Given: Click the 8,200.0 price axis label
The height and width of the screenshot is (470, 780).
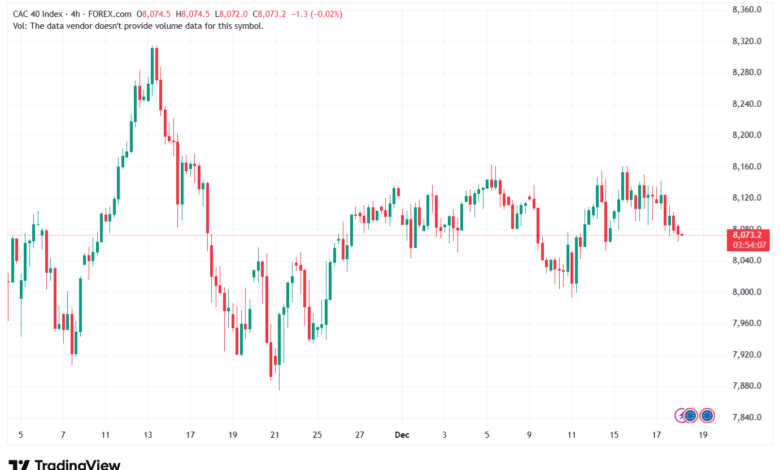Looking at the screenshot, I should point(748,135).
